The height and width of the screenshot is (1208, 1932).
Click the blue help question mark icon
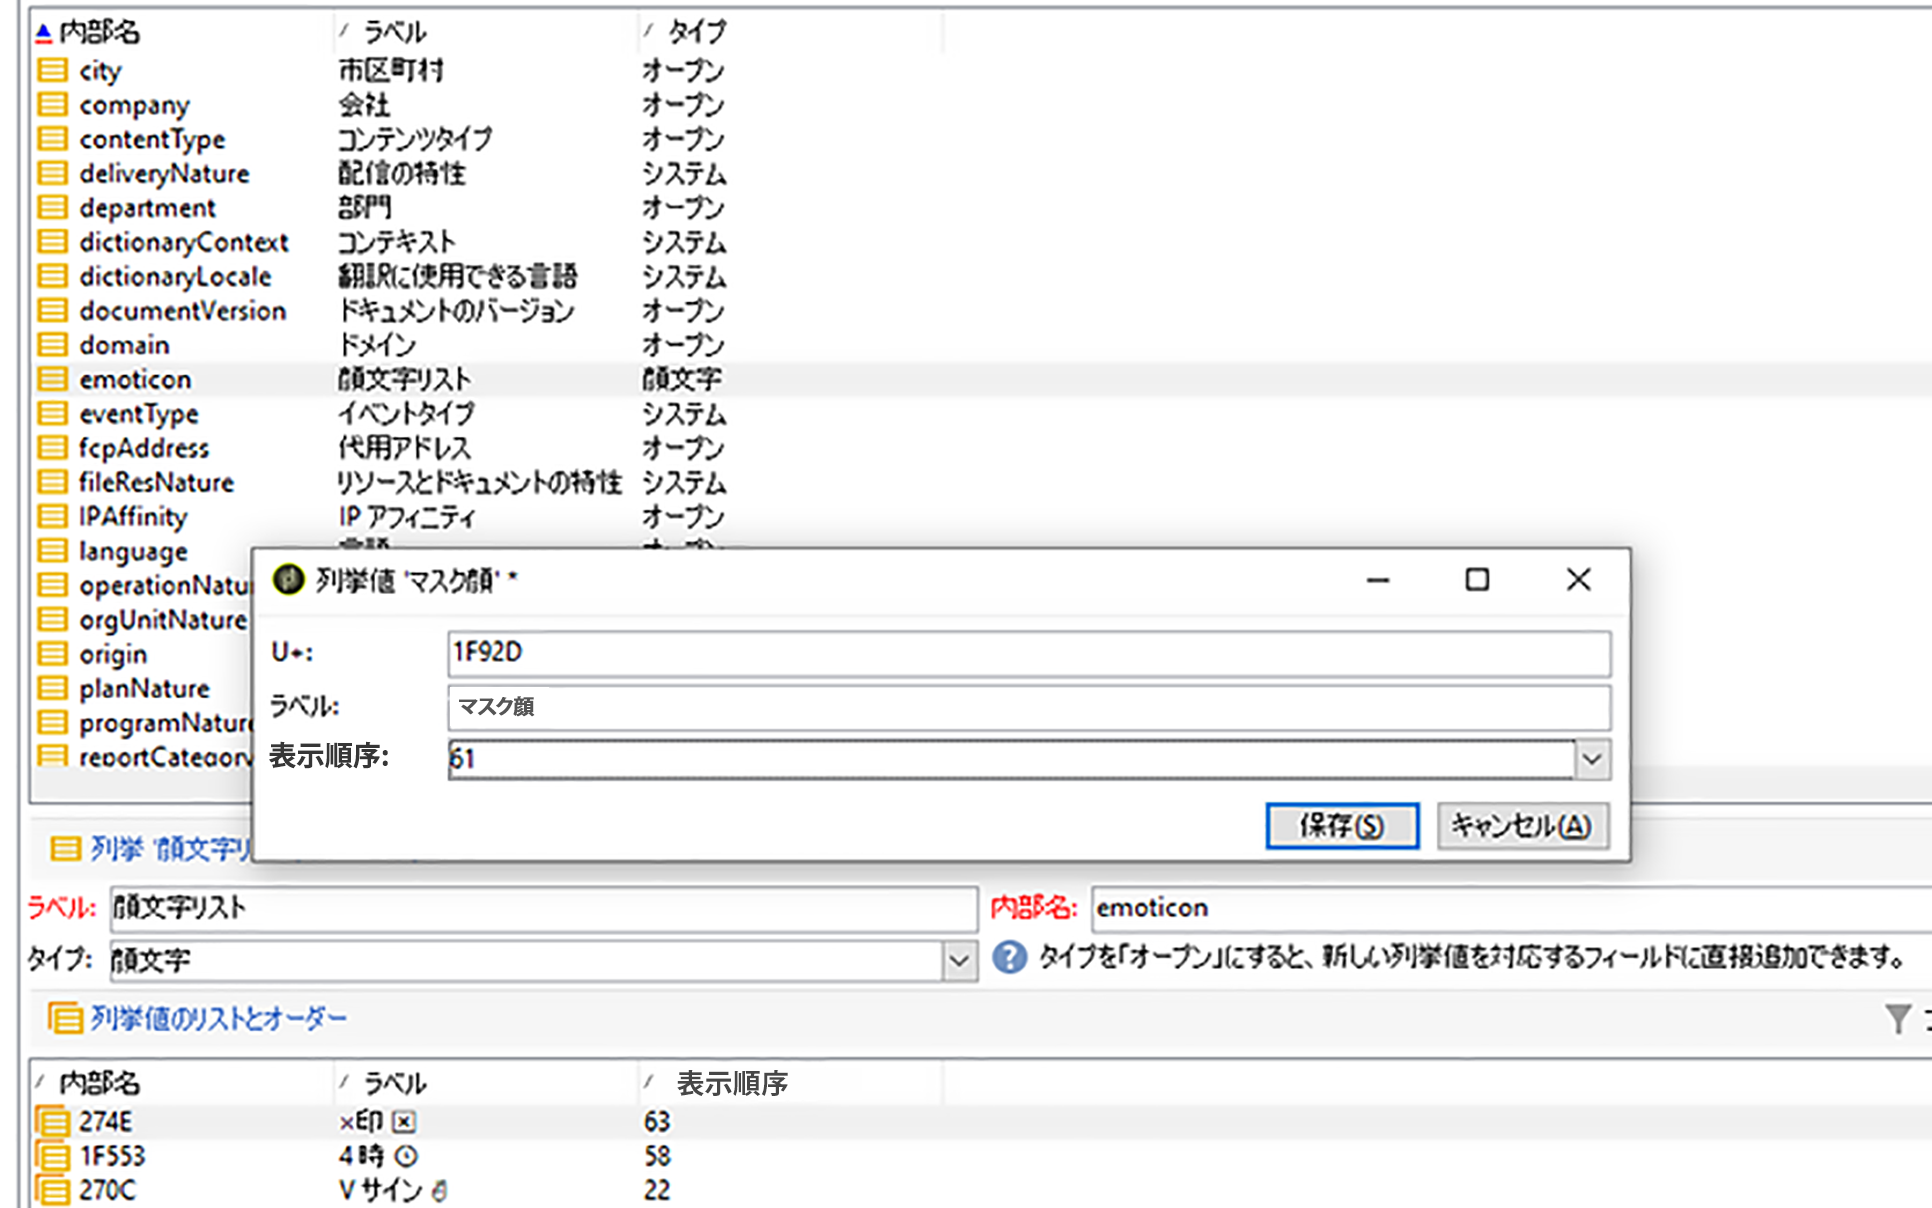(1009, 958)
